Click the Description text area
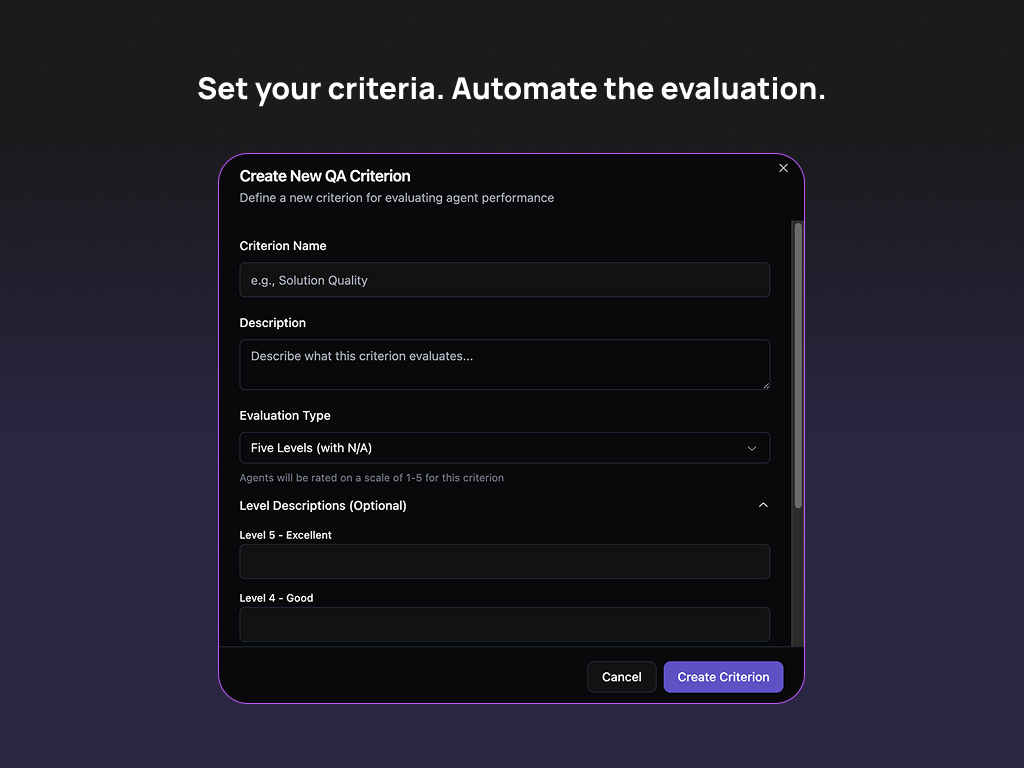Viewport: 1024px width, 768px height. tap(504, 364)
